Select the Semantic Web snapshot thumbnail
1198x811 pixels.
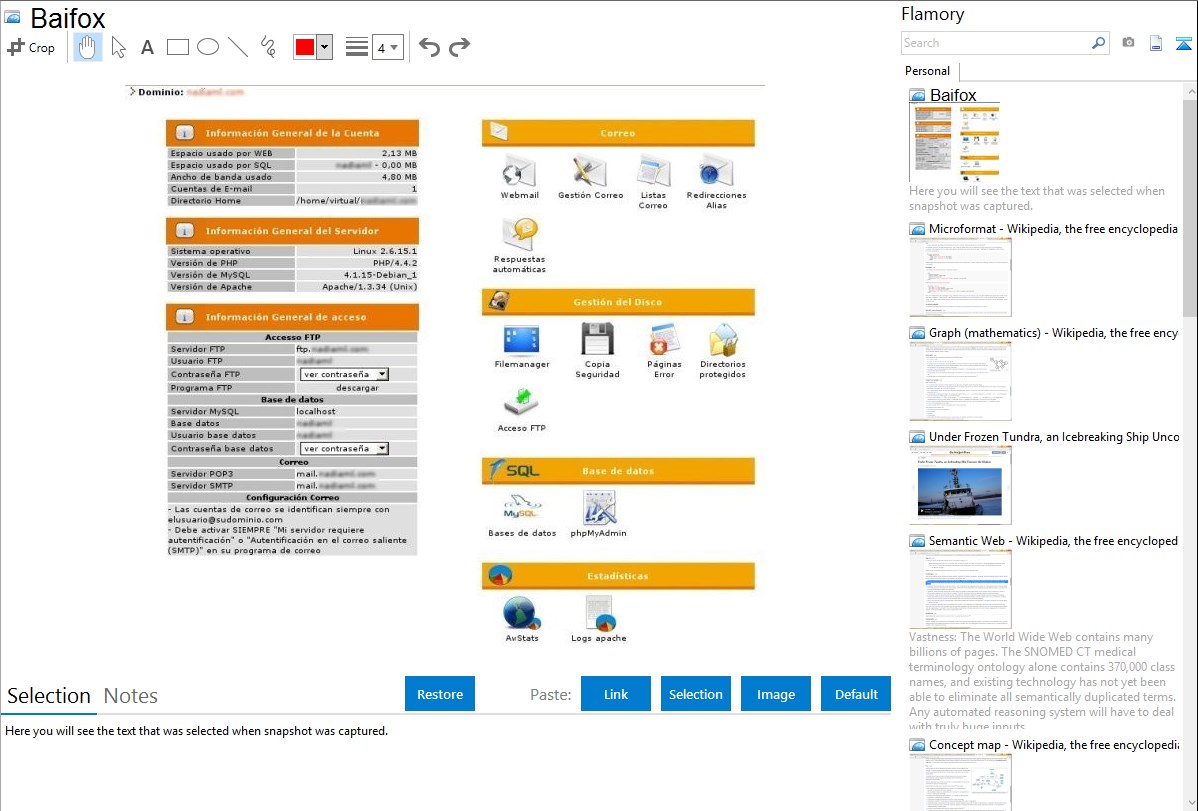click(x=960, y=589)
